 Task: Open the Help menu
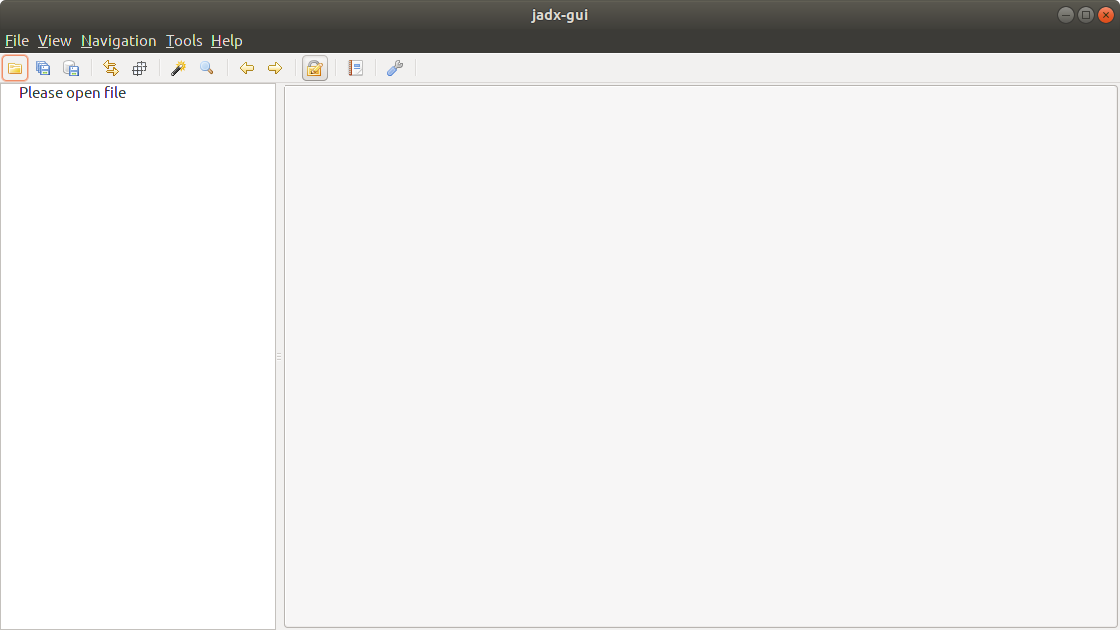pyautogui.click(x=226, y=40)
